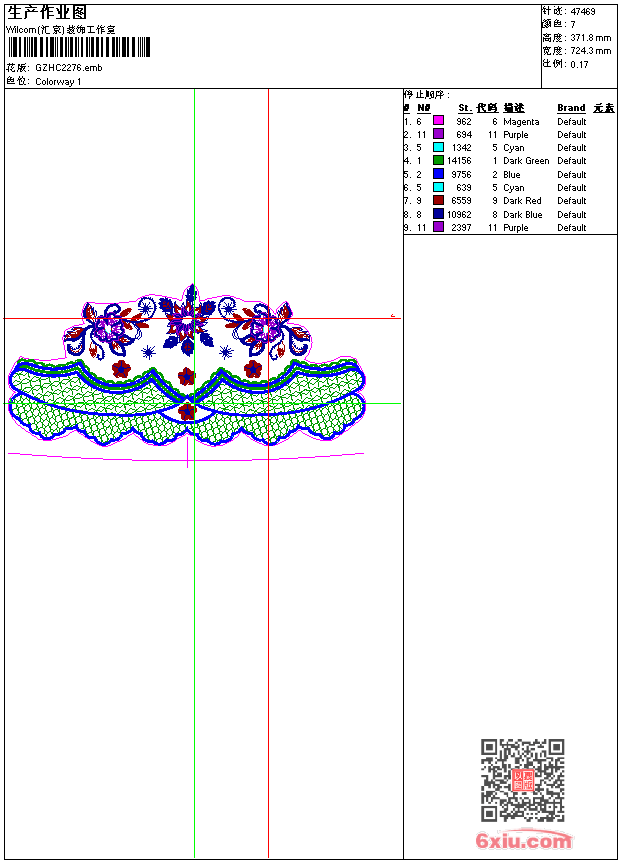
Task: Click the Brand column header
Action: [x=571, y=108]
